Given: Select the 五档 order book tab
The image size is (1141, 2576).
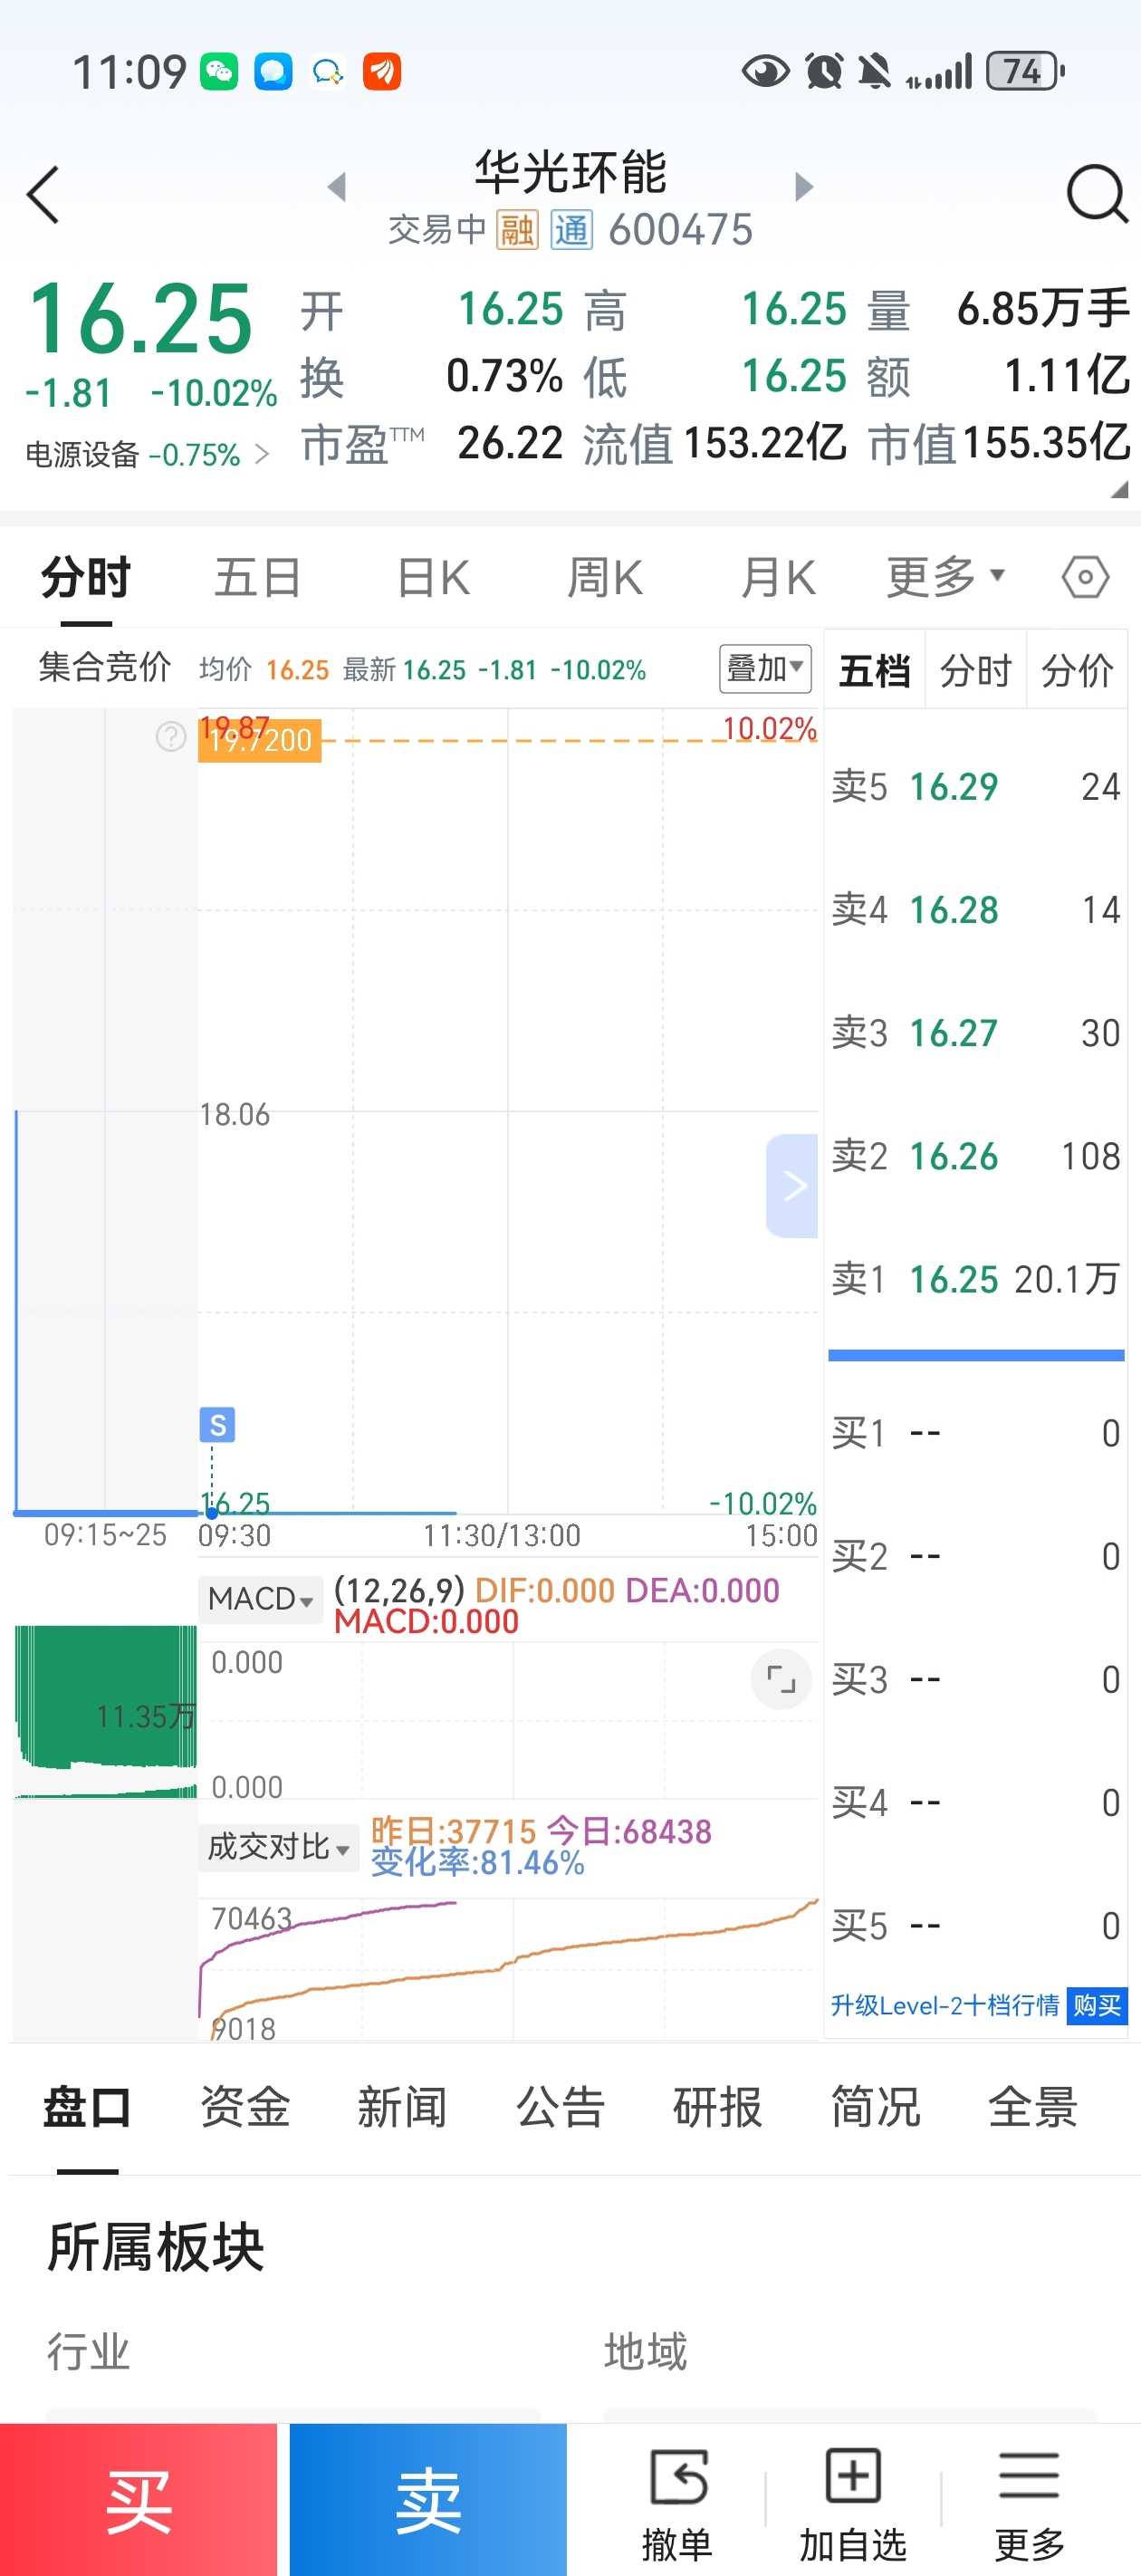Looking at the screenshot, I should coord(875,670).
